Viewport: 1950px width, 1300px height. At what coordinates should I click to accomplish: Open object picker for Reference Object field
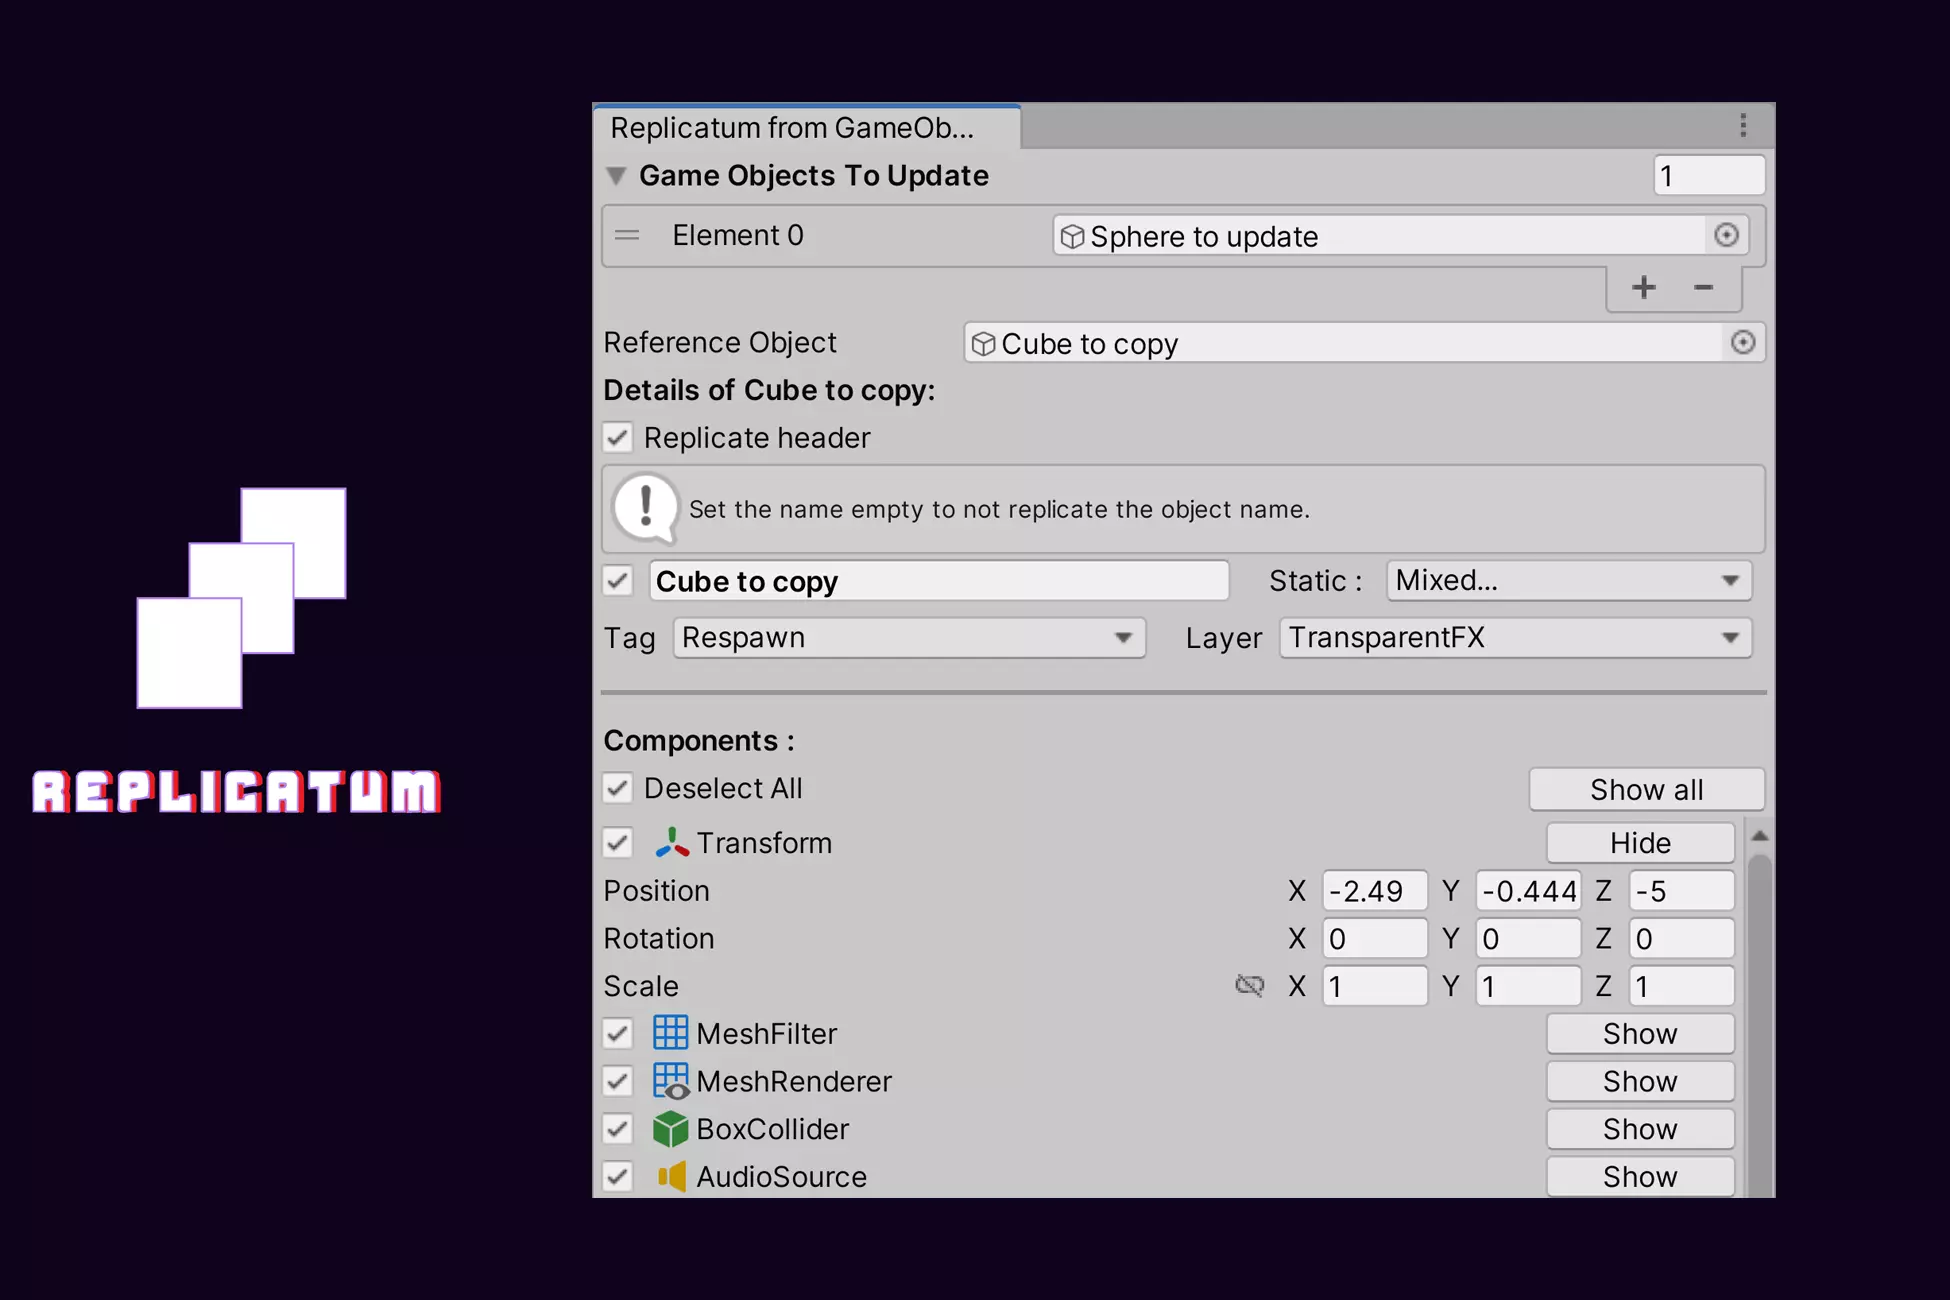point(1743,343)
